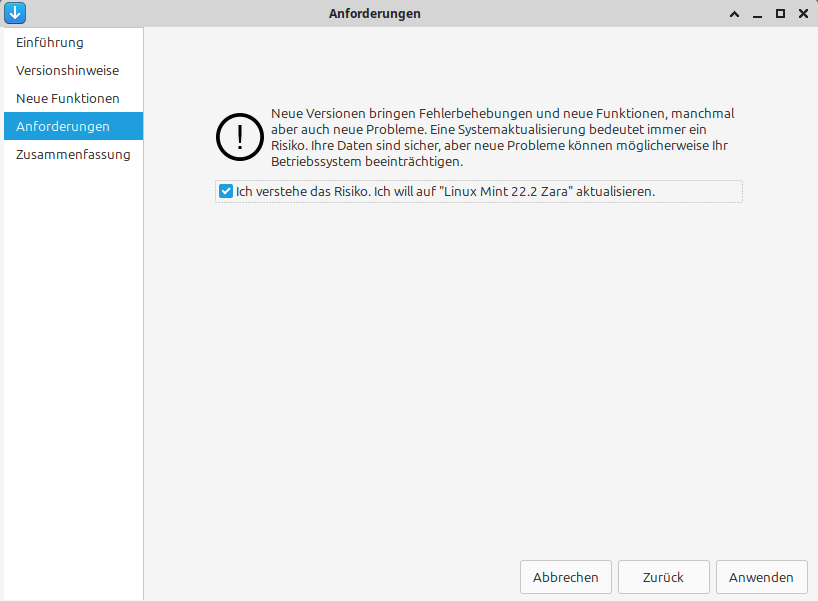Viewport: 818px width, 601px height.
Task: Click the minimize icon in the title bar
Action: (757, 13)
